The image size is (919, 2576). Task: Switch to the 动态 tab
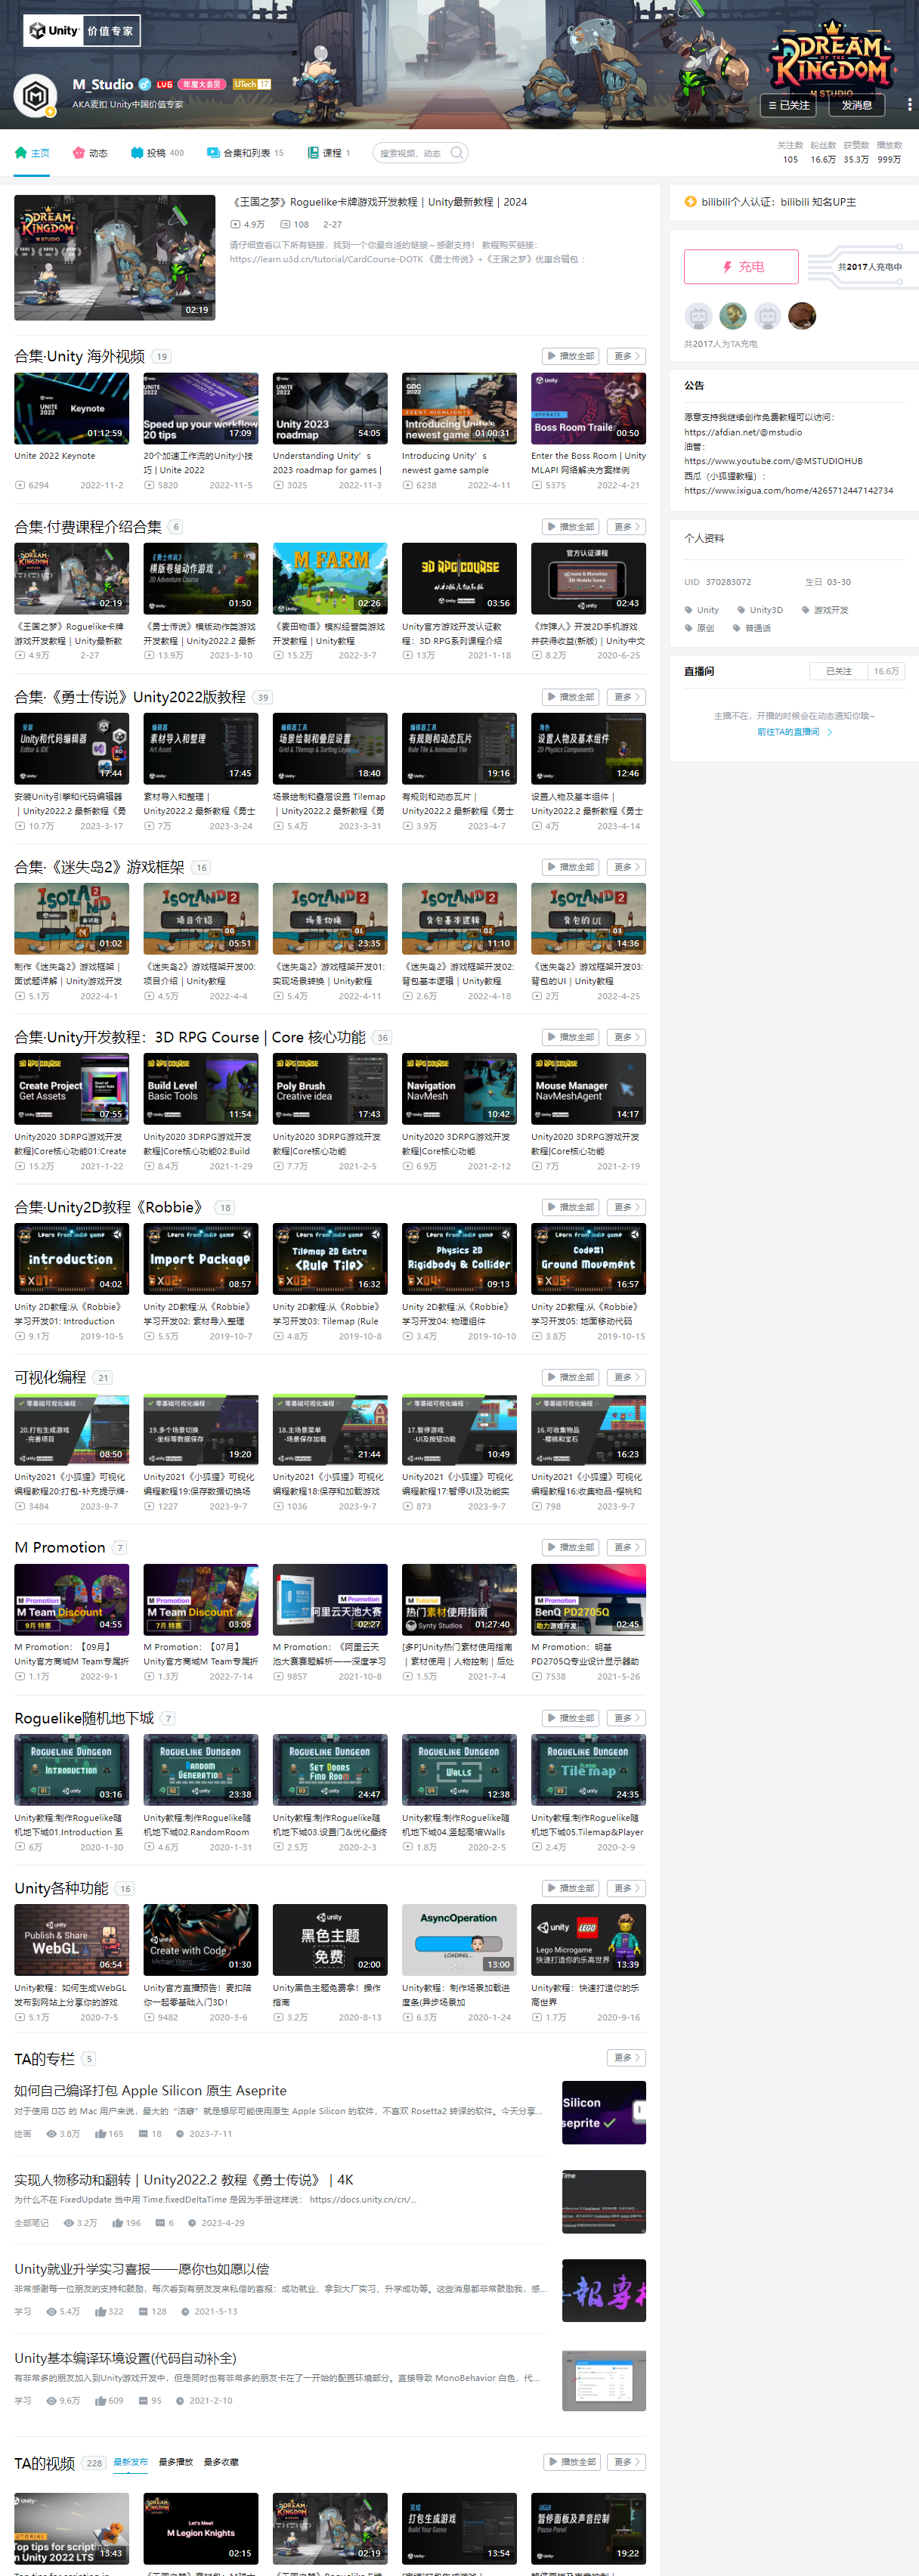pyautogui.click(x=90, y=153)
